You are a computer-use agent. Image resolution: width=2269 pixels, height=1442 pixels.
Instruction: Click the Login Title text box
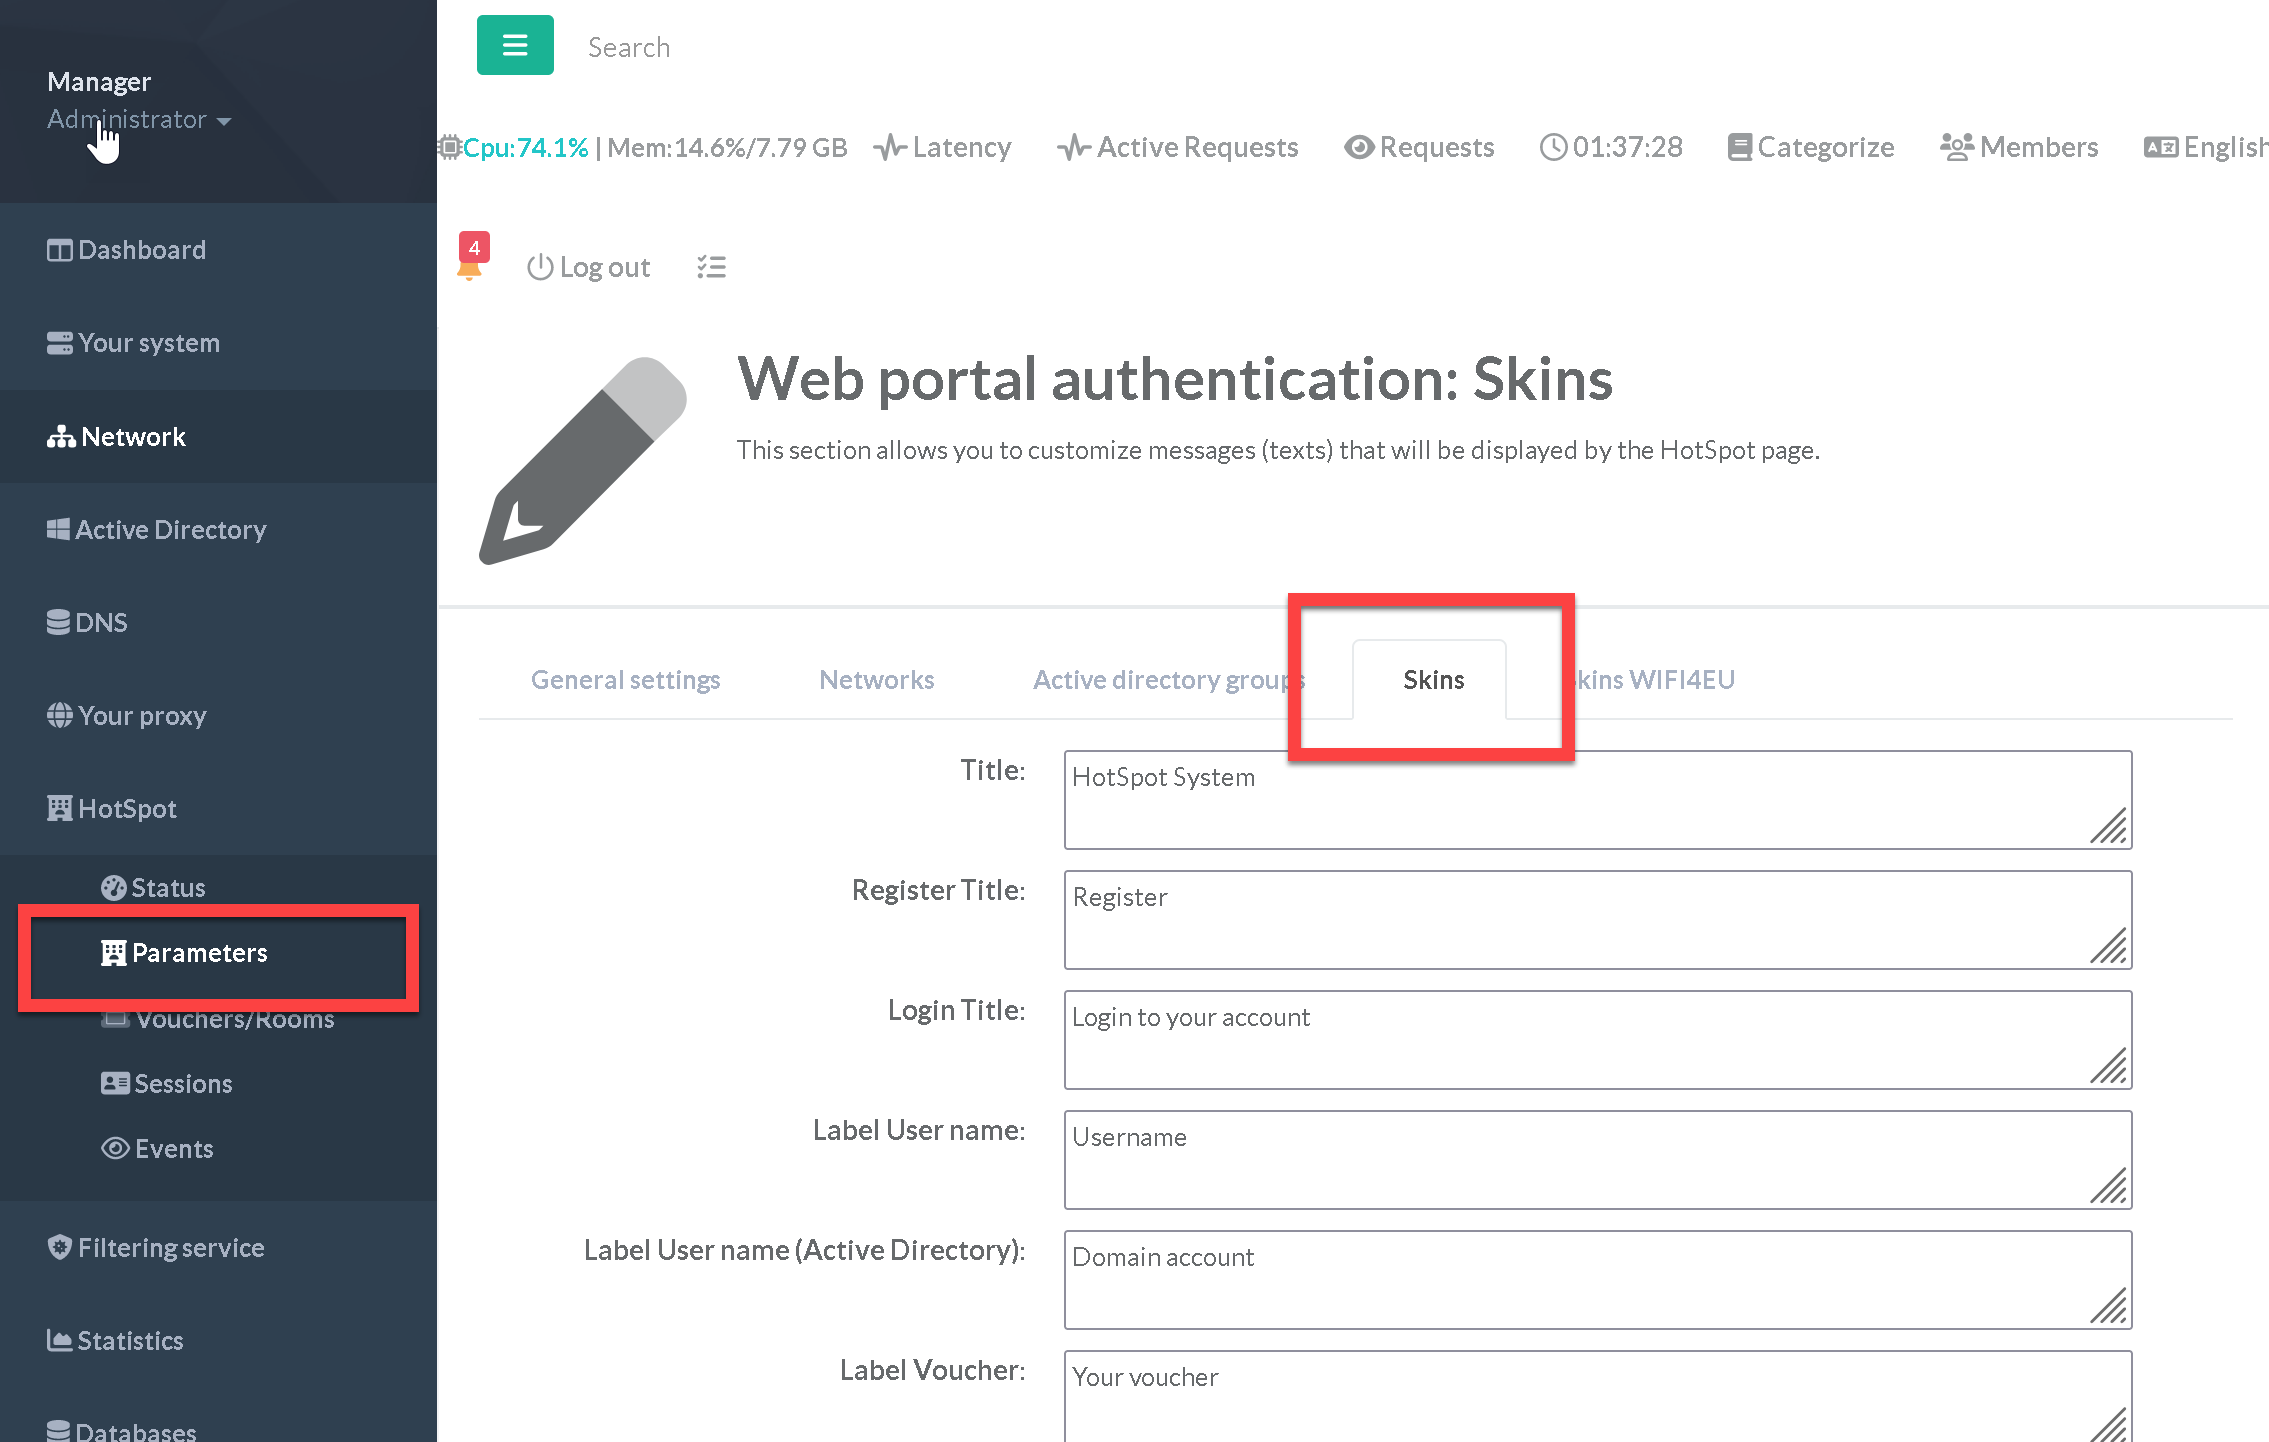[x=1596, y=1039]
